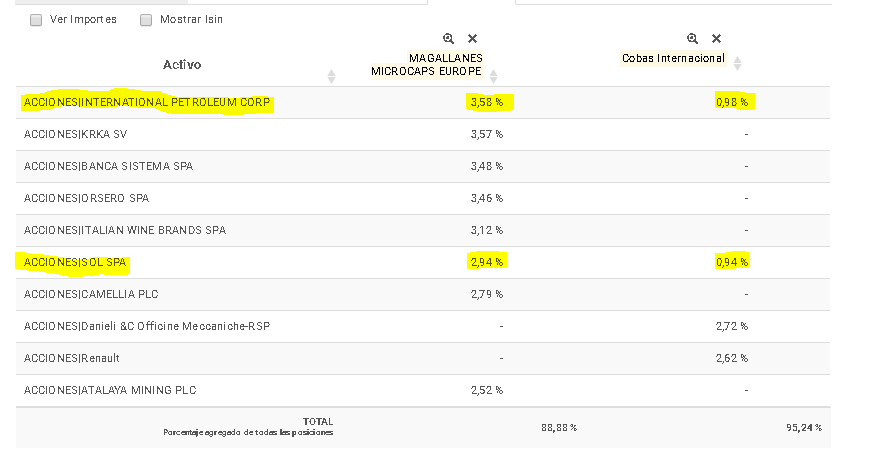Remove Magallanes Microcaps Europe column with X
The height and width of the screenshot is (454, 892).
[x=472, y=38]
